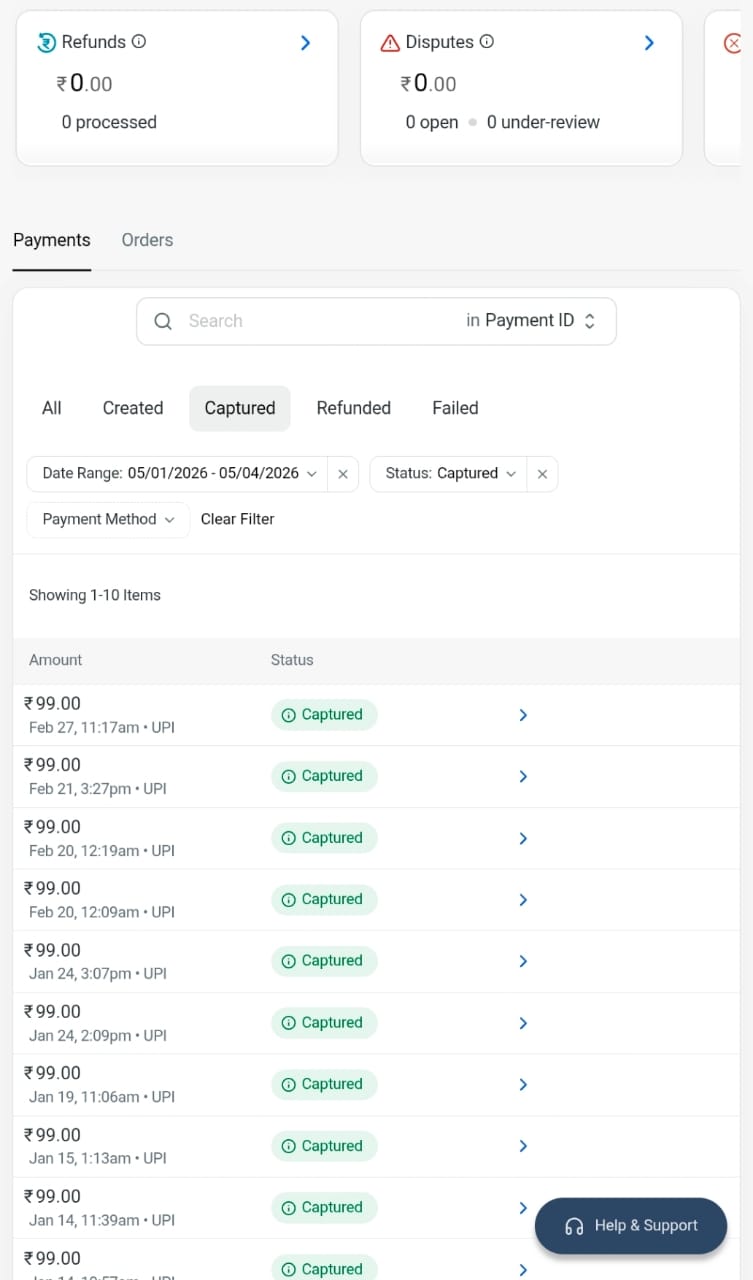Screen dimensions: 753x1280
Task: Show info tooltip next to Refunds
Action: [x=139, y=42]
